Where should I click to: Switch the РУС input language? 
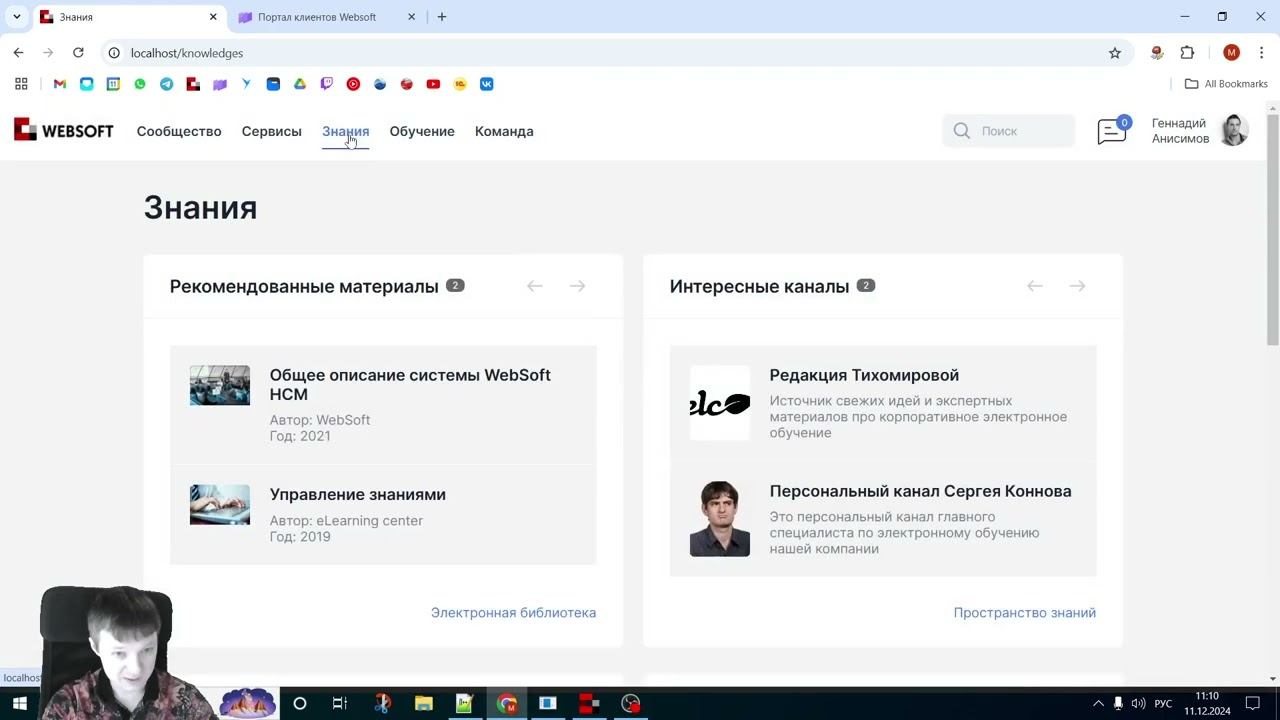(x=1163, y=704)
